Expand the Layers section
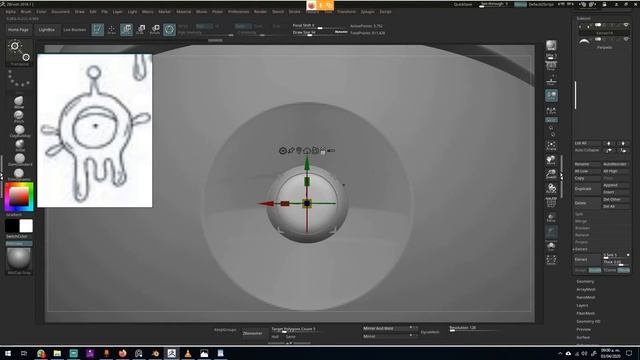This screenshot has height=360, width=640. point(582,305)
